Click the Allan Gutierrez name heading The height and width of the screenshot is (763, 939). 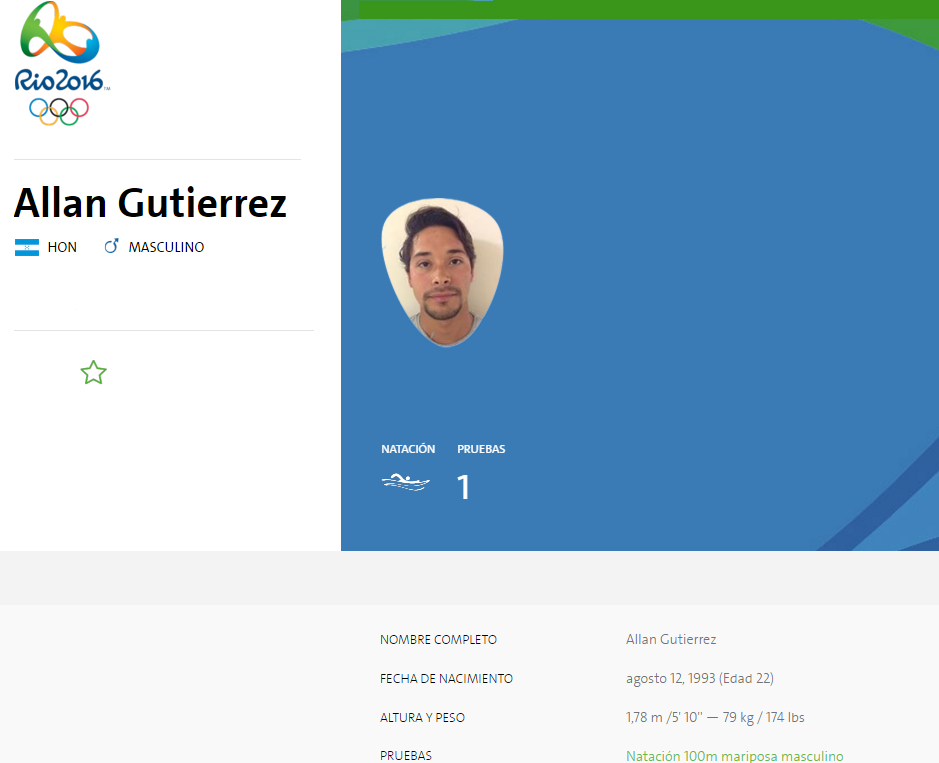(148, 203)
